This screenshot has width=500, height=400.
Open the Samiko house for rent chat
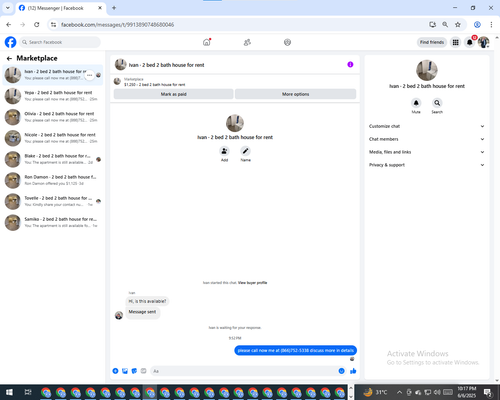tap(53, 222)
